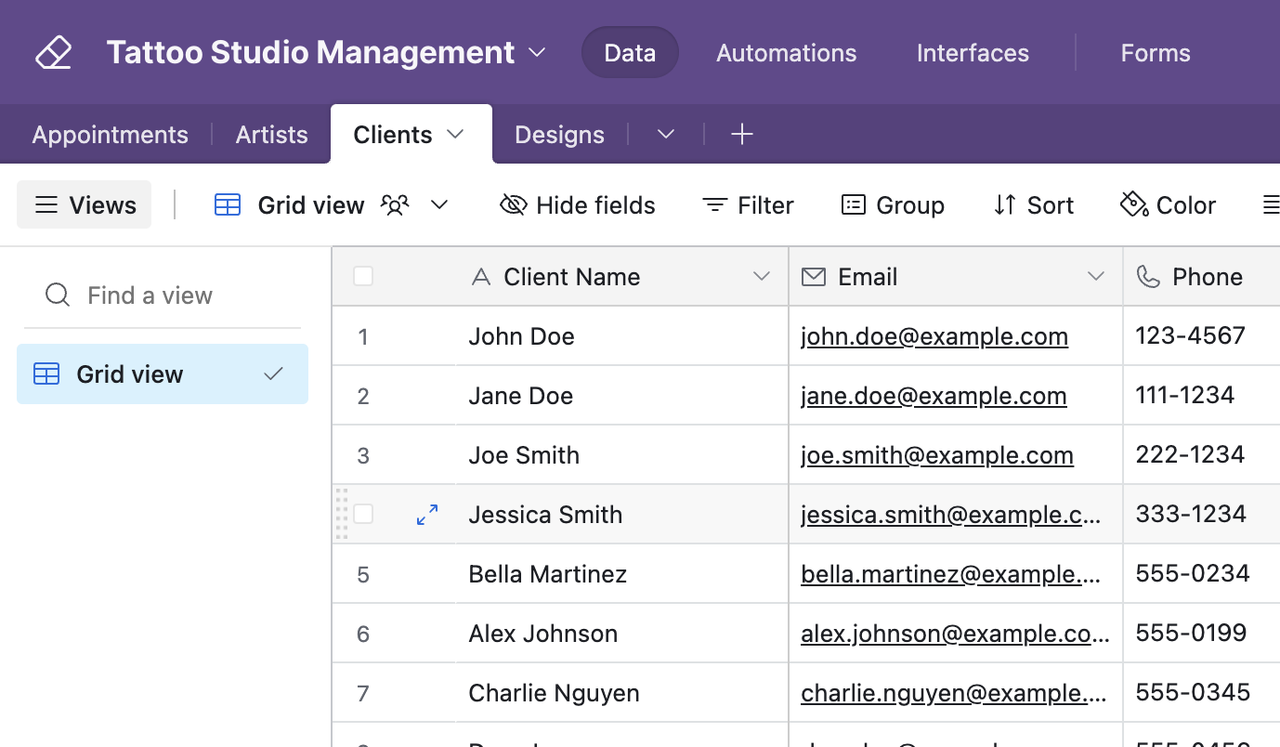Tick the Jessica Smith row checkbox
1280x747 pixels.
pyautogui.click(x=363, y=514)
